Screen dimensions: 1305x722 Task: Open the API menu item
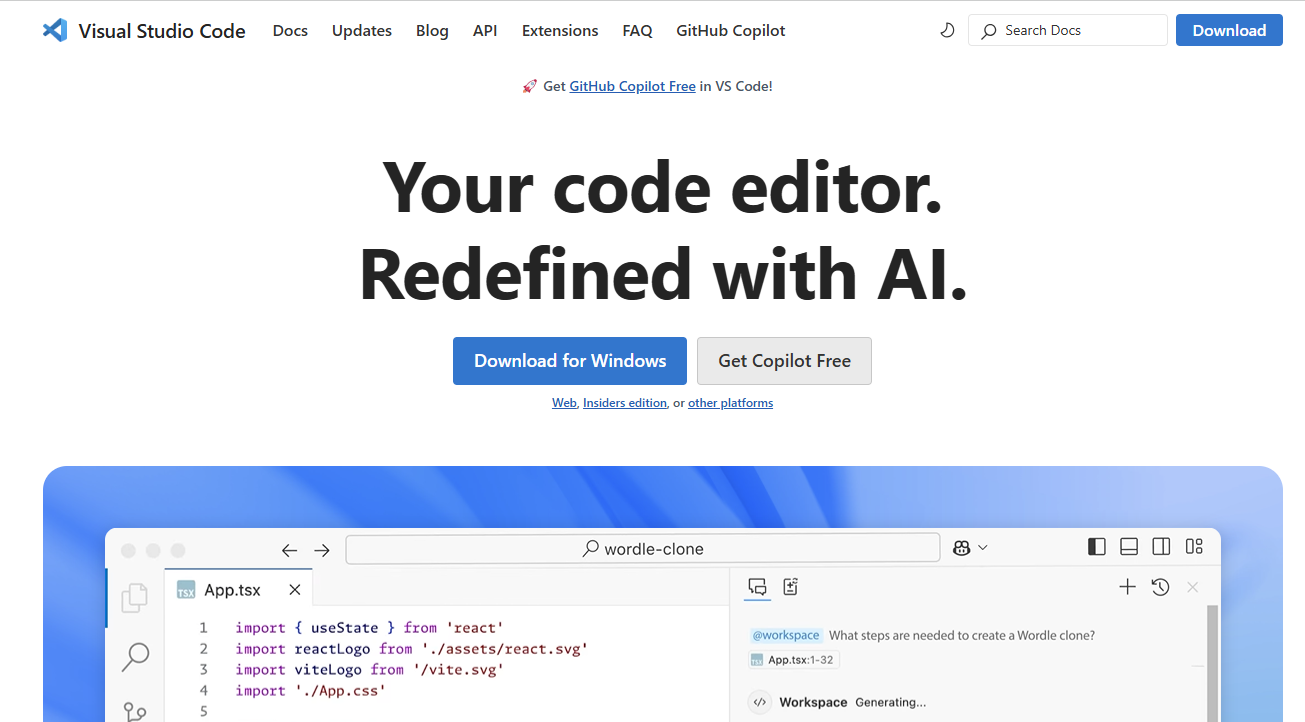click(485, 31)
